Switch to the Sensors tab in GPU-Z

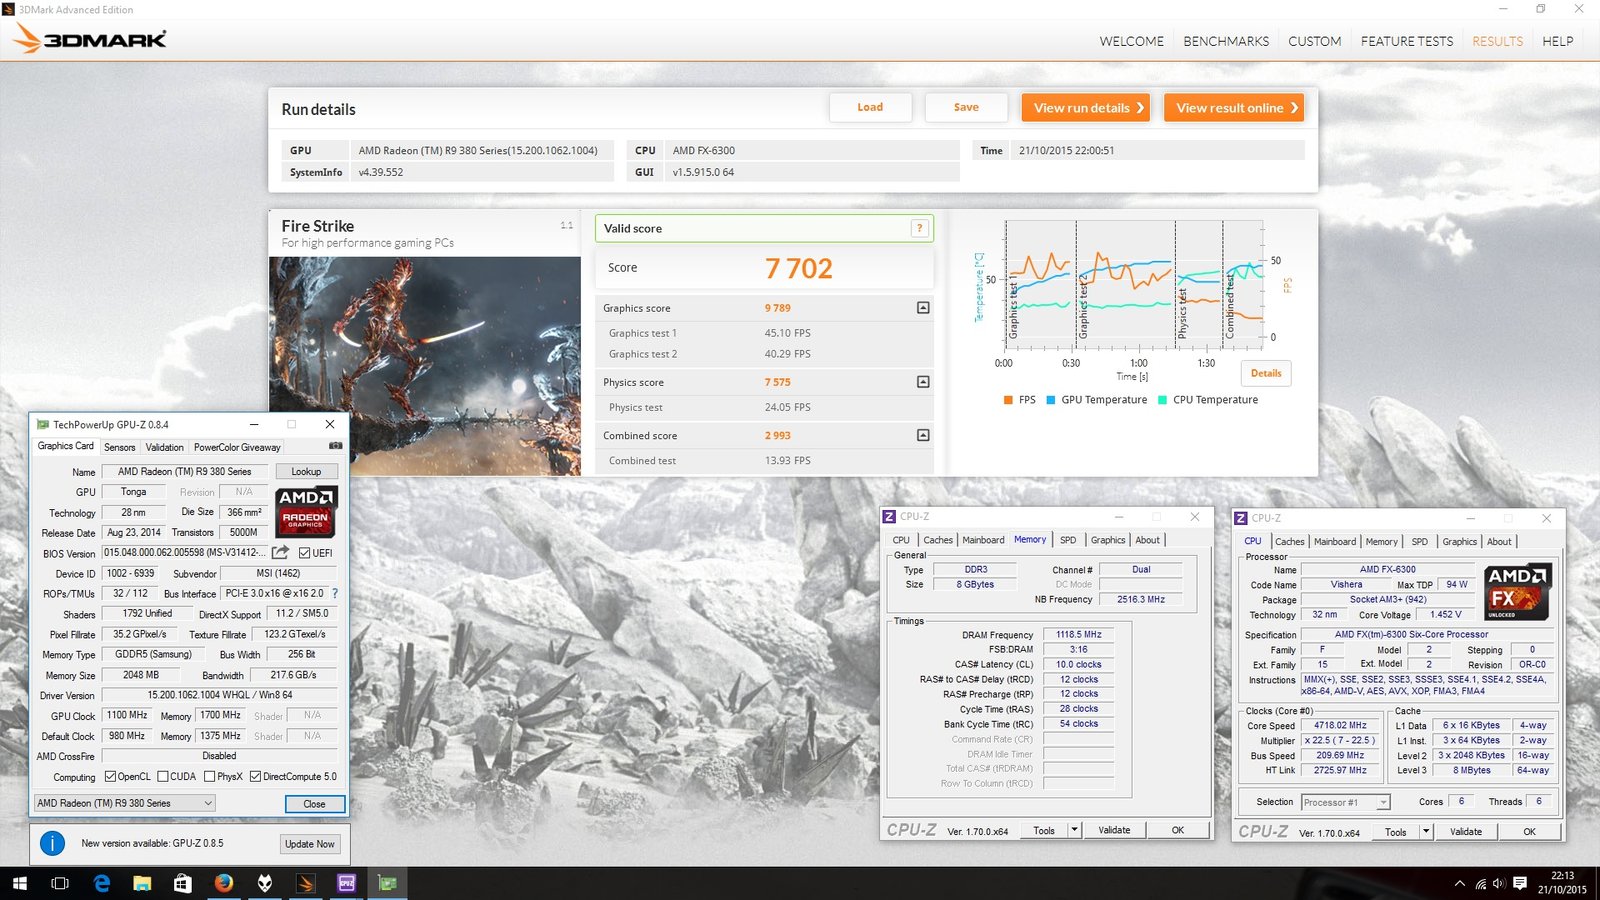click(x=120, y=447)
